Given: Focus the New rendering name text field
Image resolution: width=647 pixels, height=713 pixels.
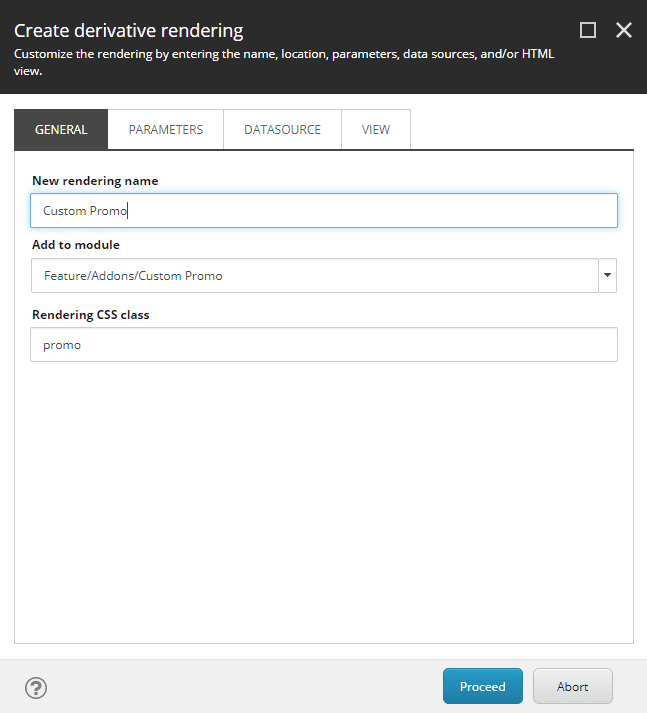Looking at the screenshot, I should click(323, 211).
